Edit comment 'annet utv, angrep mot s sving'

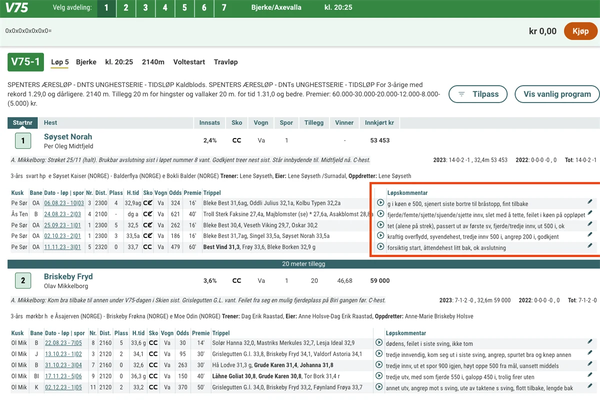(x=590, y=386)
